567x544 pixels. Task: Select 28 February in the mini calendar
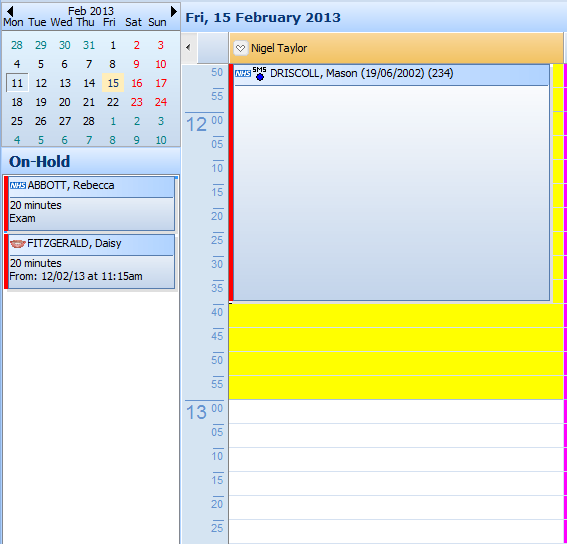pyautogui.click(x=89, y=121)
